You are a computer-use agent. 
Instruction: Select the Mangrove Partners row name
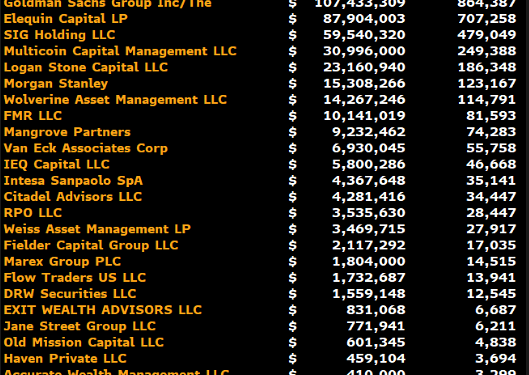(67, 132)
